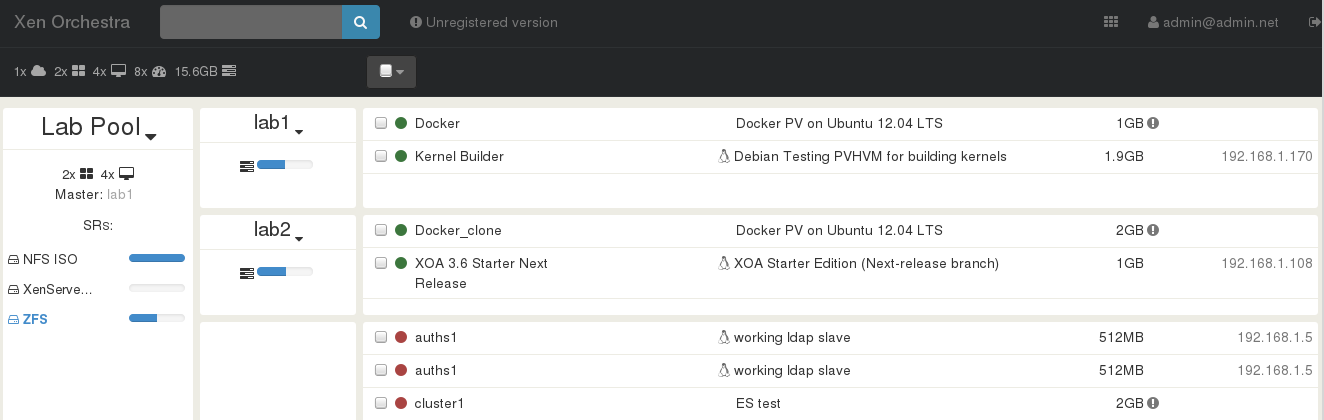Click the warning icon beside Docker 1GB
Viewport: 1324px width, 420px height.
click(1153, 123)
